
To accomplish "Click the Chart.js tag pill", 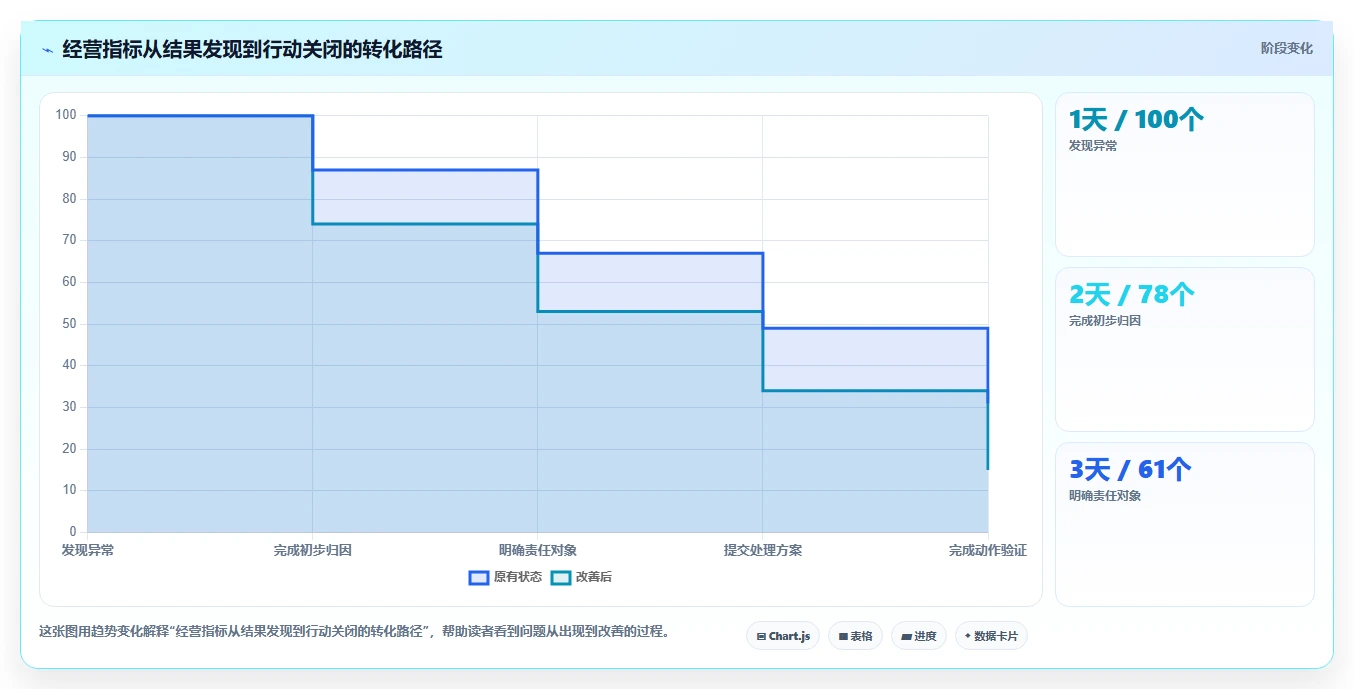I will (x=783, y=636).
